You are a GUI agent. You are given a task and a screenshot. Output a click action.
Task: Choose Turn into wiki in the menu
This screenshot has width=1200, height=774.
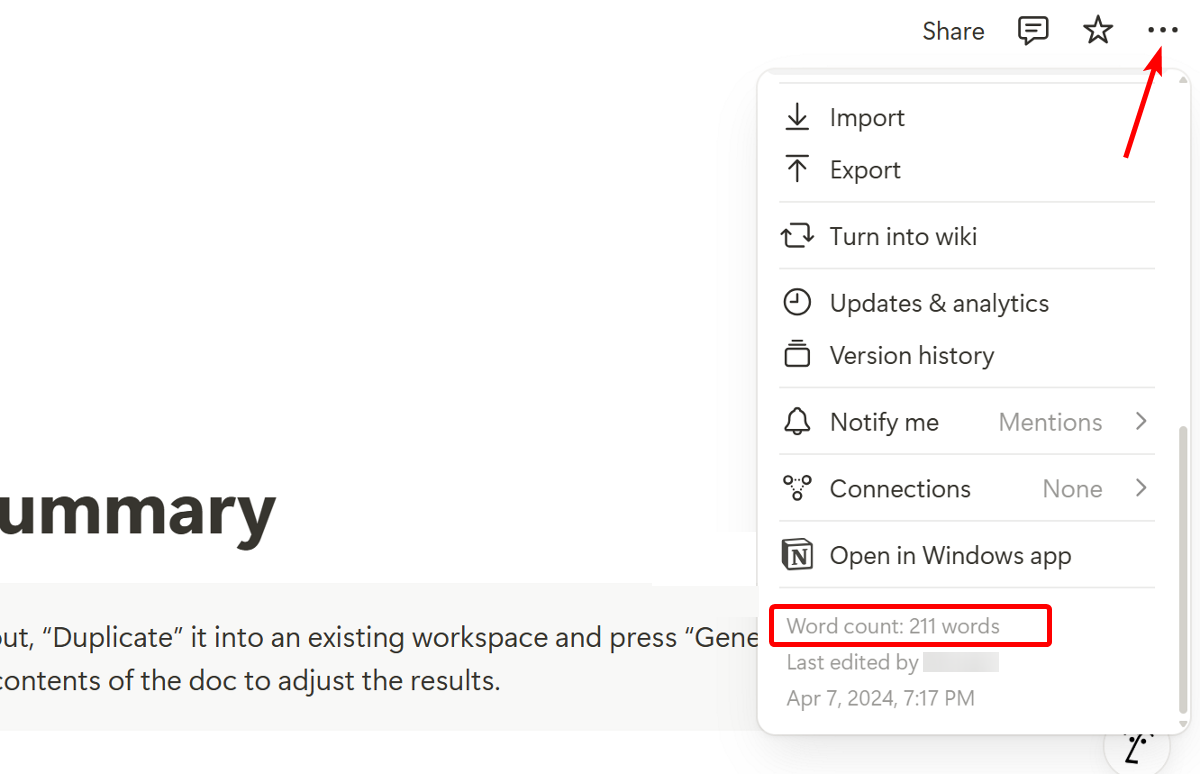click(902, 236)
